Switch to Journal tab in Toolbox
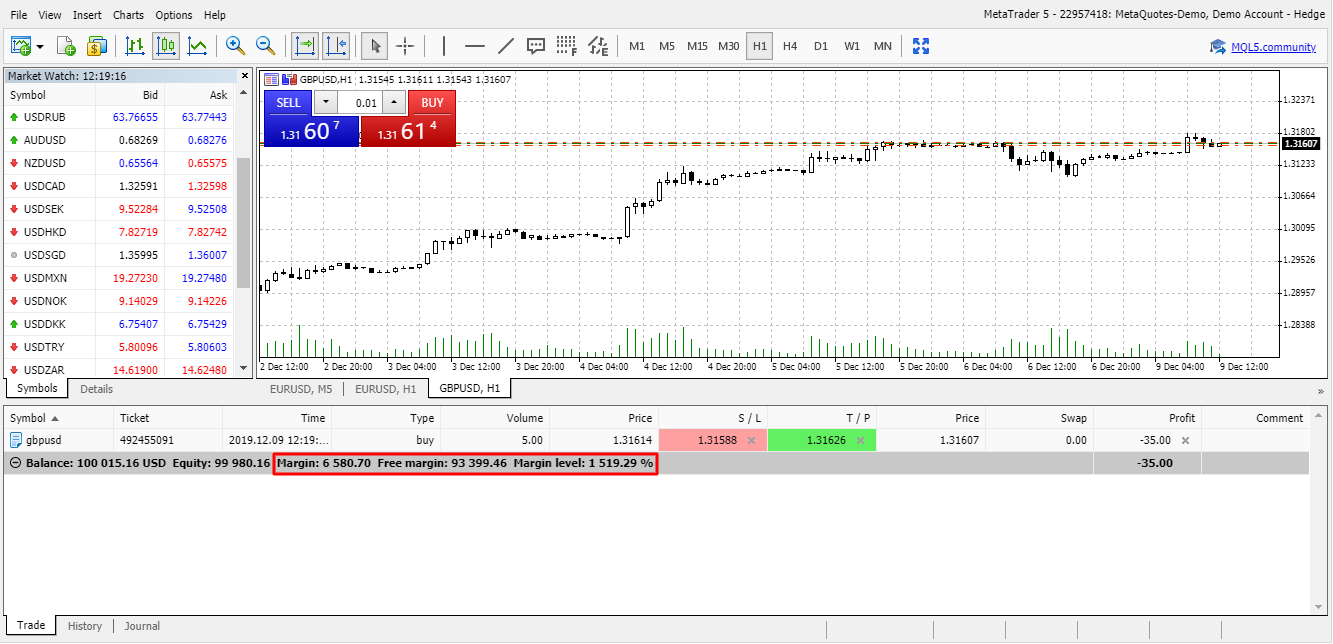1333x644 pixels. click(142, 626)
